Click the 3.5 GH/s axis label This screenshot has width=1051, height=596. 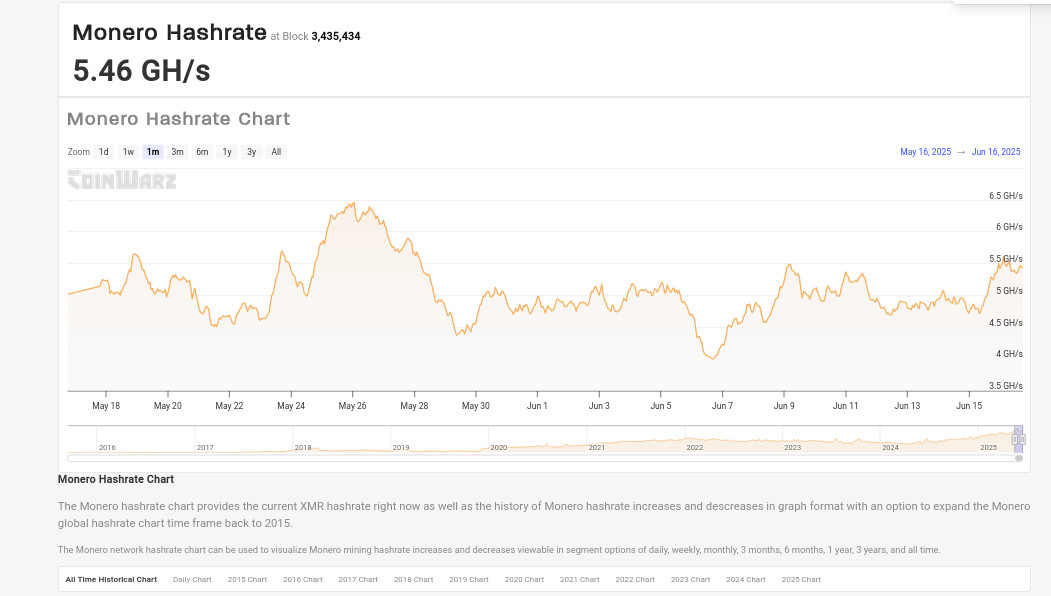point(1005,385)
